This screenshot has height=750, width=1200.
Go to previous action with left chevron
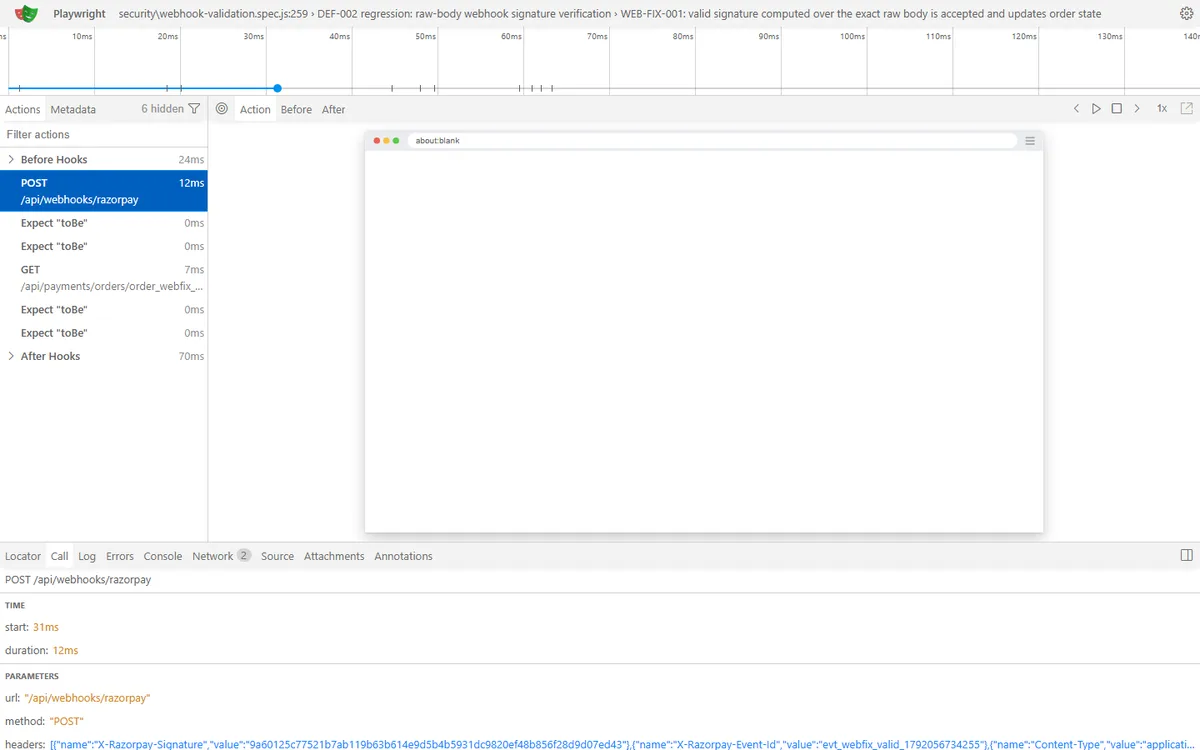[1076, 108]
